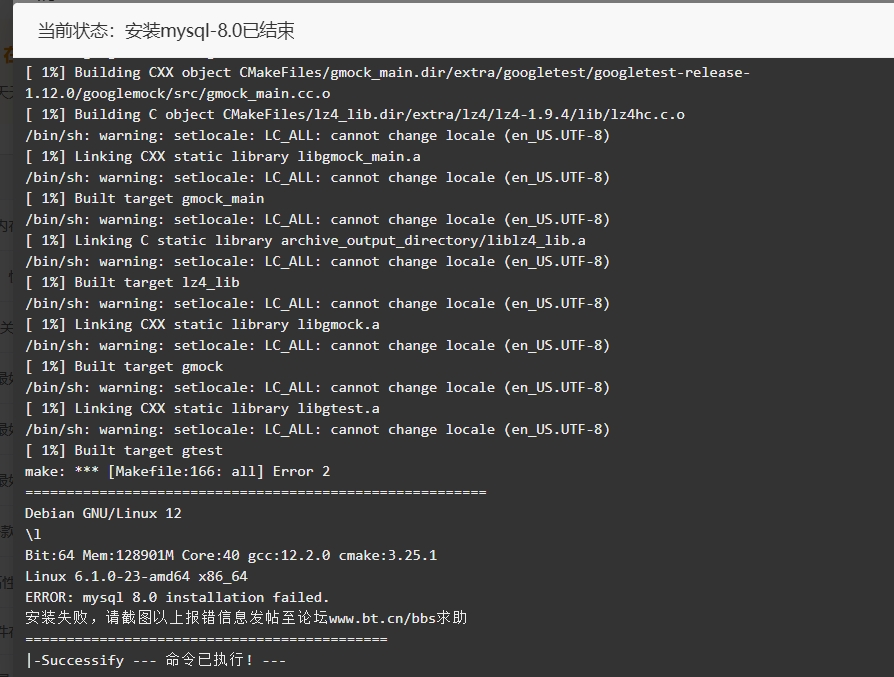Image resolution: width=894 pixels, height=677 pixels.
Task: Click the 'Linking CXX static library libgtest.a' line
Action: click(202, 409)
